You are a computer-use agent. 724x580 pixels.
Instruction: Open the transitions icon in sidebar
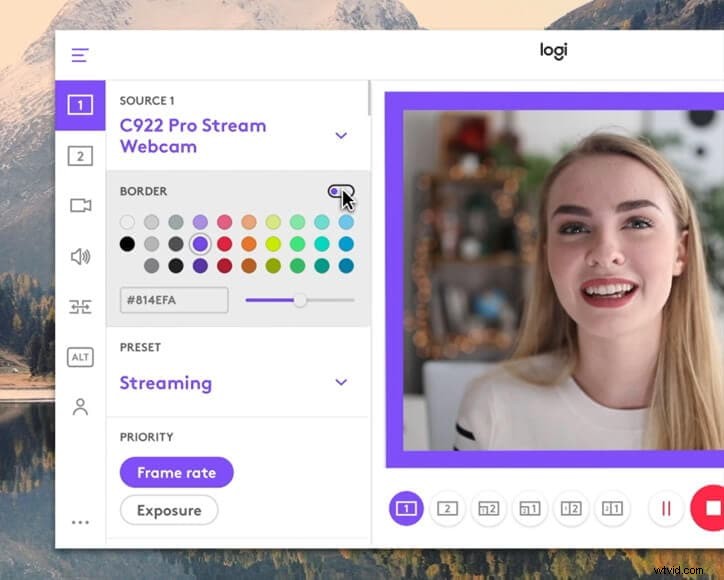pyautogui.click(x=80, y=307)
